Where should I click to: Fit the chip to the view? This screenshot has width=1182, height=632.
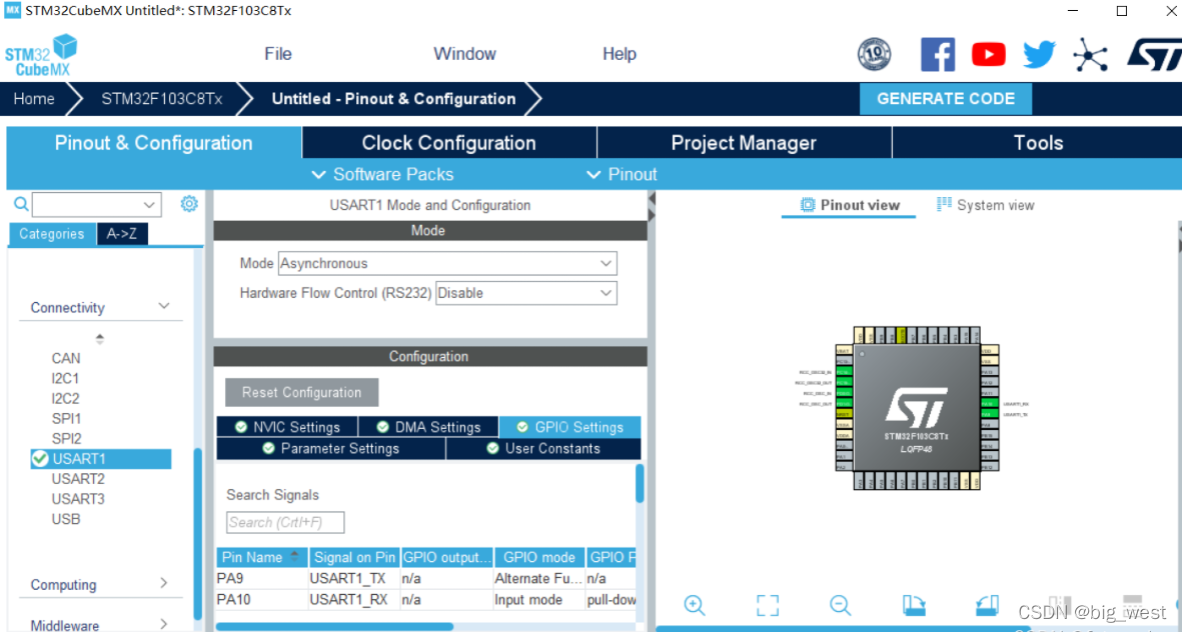pos(767,605)
